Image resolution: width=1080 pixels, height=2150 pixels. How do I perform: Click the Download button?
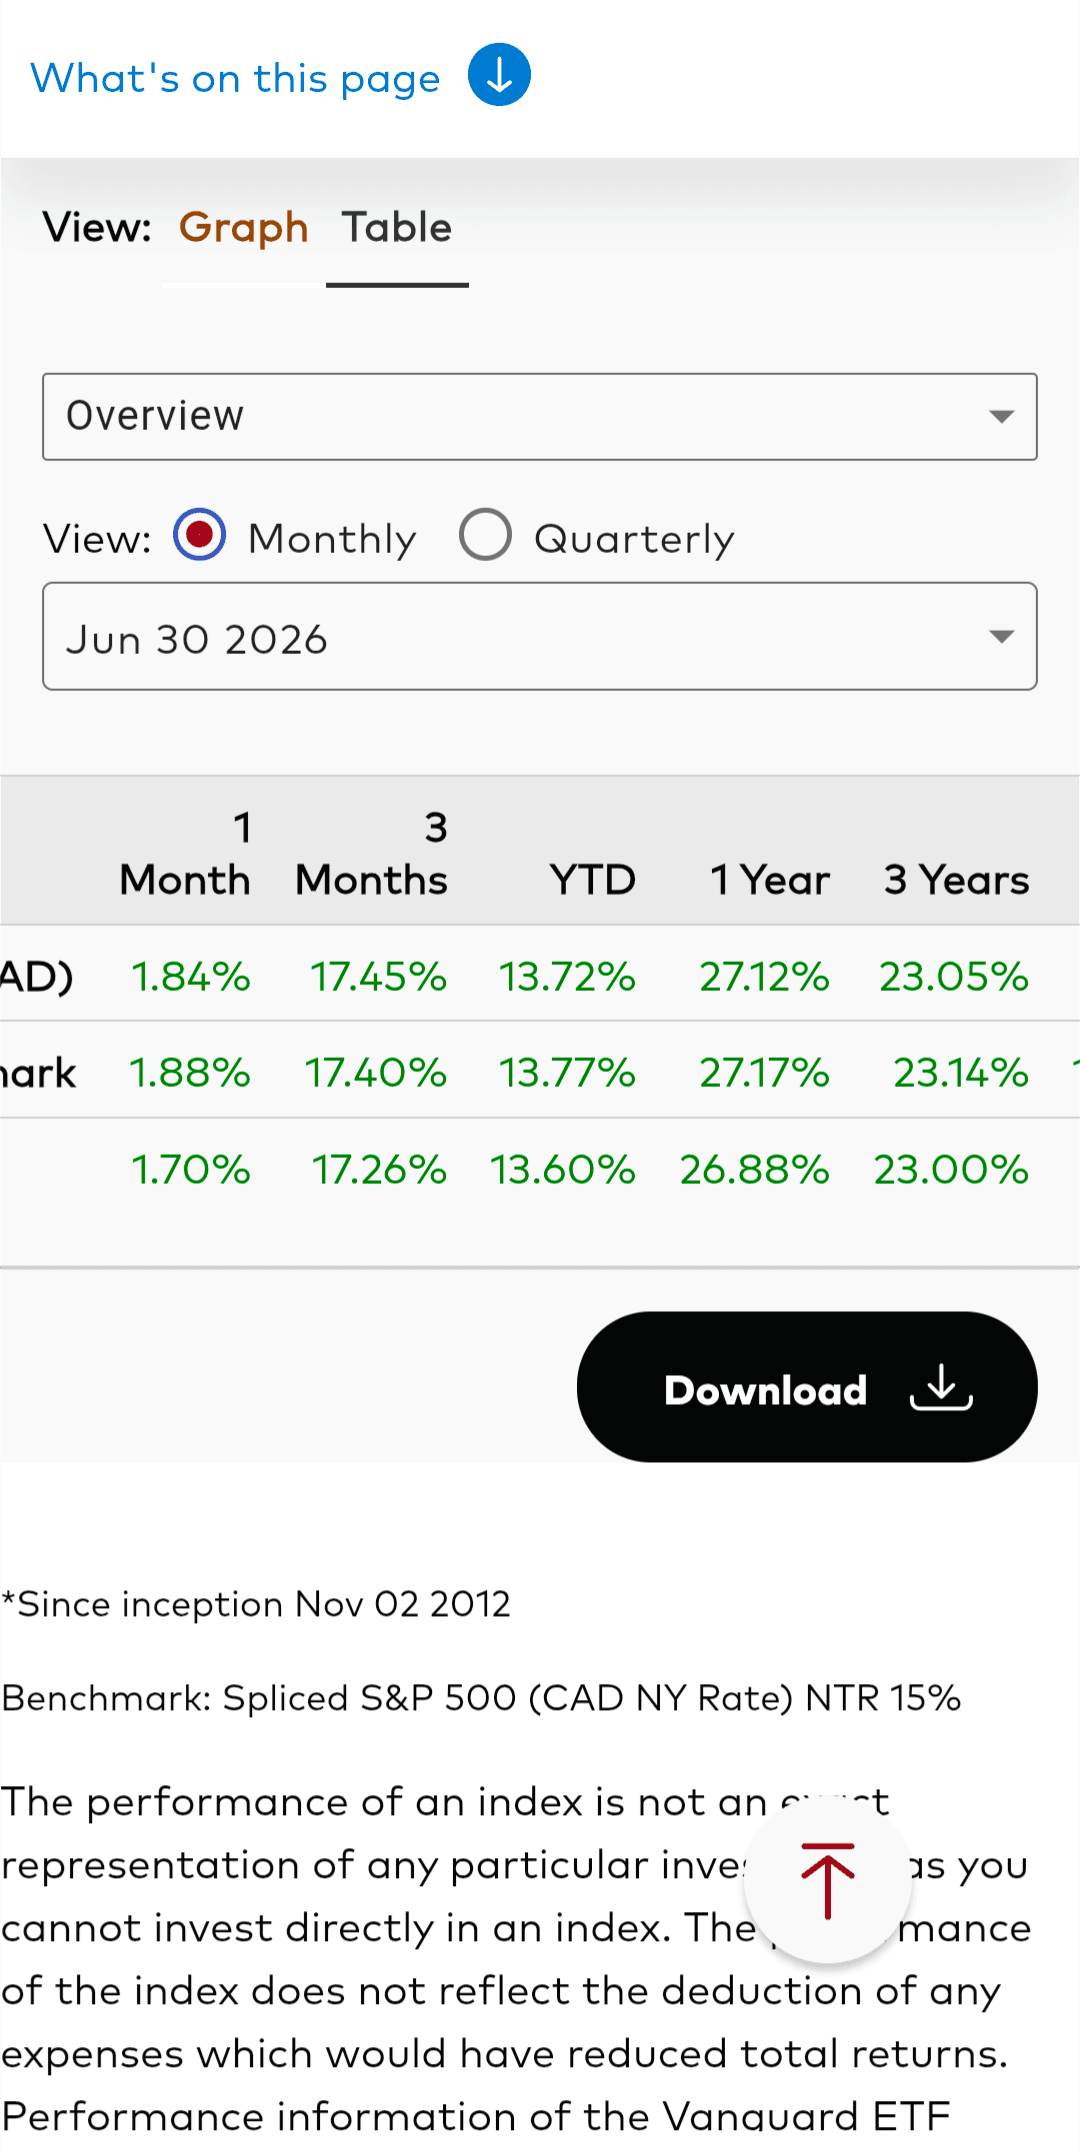click(x=807, y=1387)
